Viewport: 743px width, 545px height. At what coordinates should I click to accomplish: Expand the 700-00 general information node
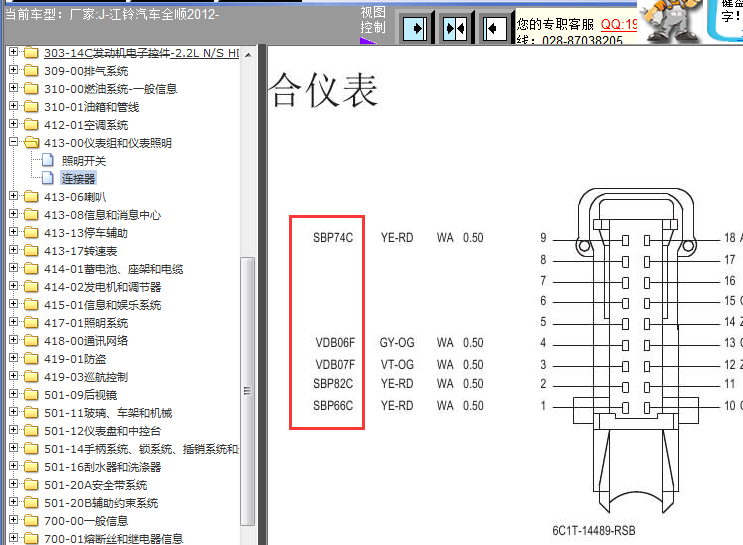pyautogui.click(x=13, y=520)
